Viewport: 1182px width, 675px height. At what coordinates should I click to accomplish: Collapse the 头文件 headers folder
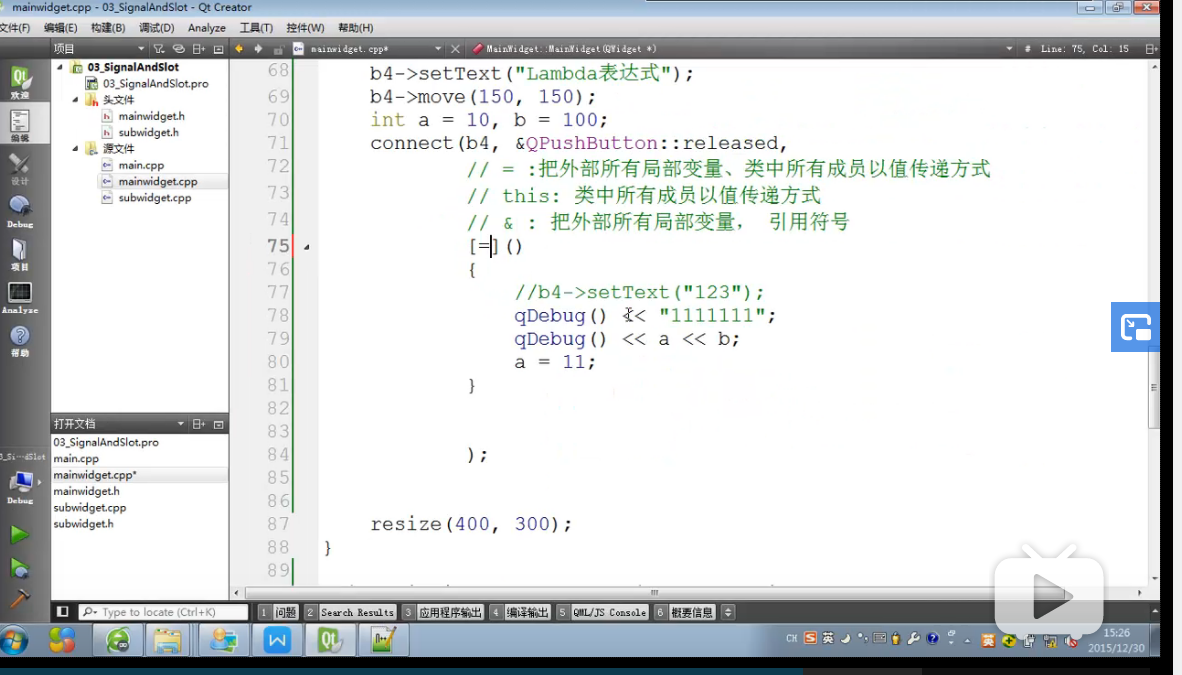point(75,100)
